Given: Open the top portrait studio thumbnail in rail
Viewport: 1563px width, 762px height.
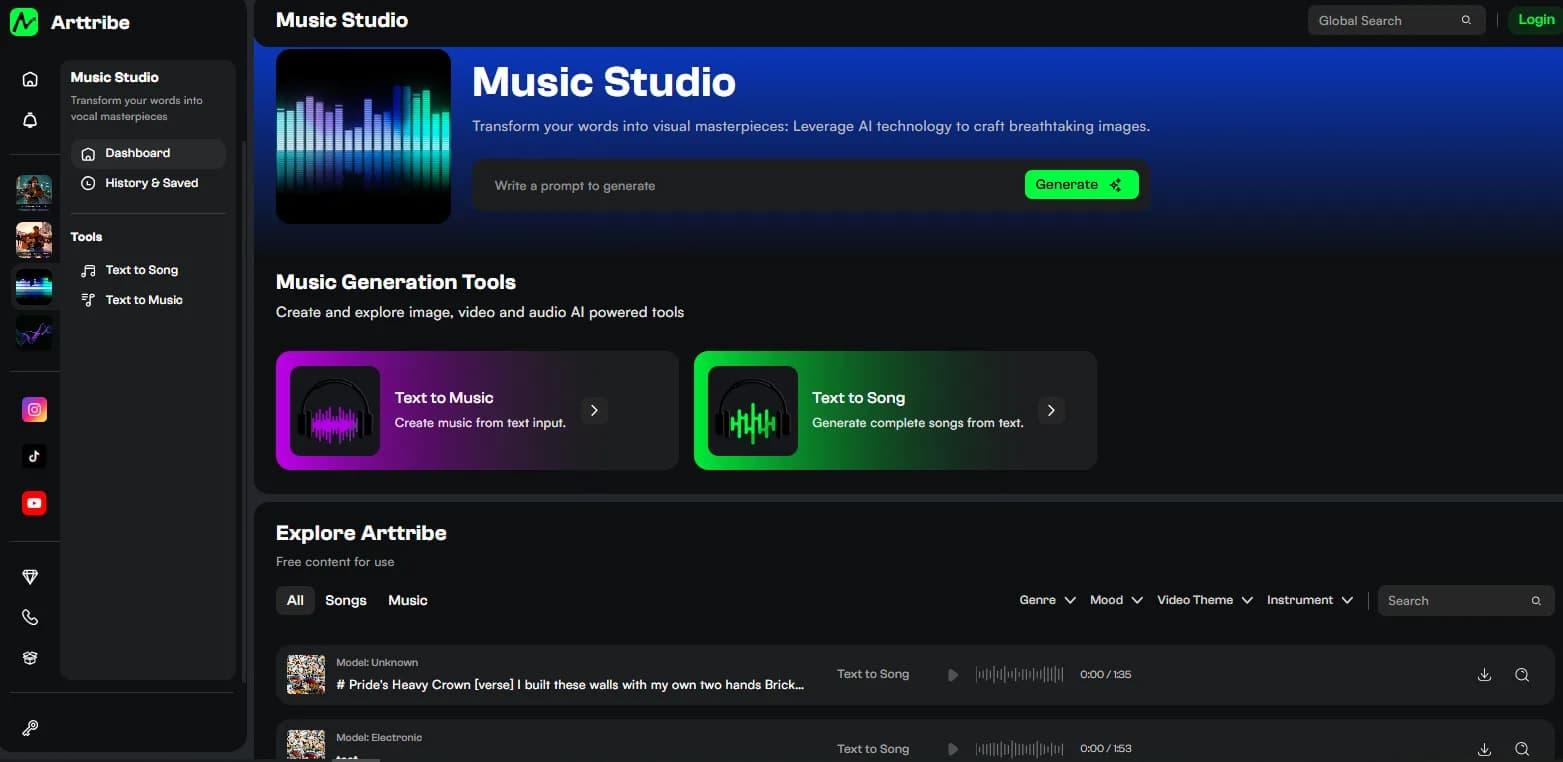Looking at the screenshot, I should [x=34, y=192].
